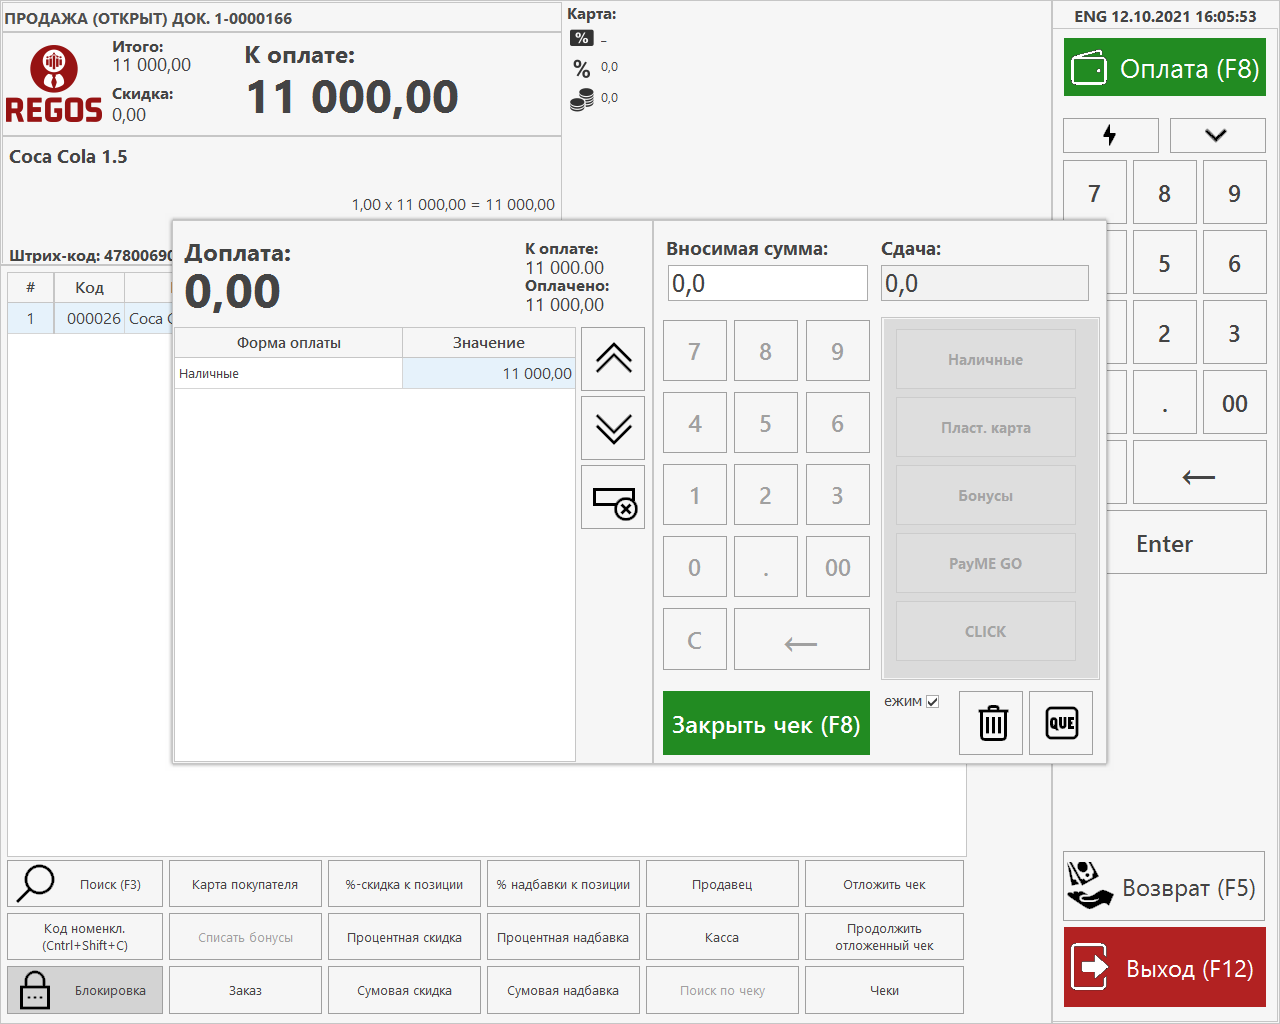This screenshot has width=1280, height=1024.
Task: Click the QUE queue icon button
Action: [1061, 723]
